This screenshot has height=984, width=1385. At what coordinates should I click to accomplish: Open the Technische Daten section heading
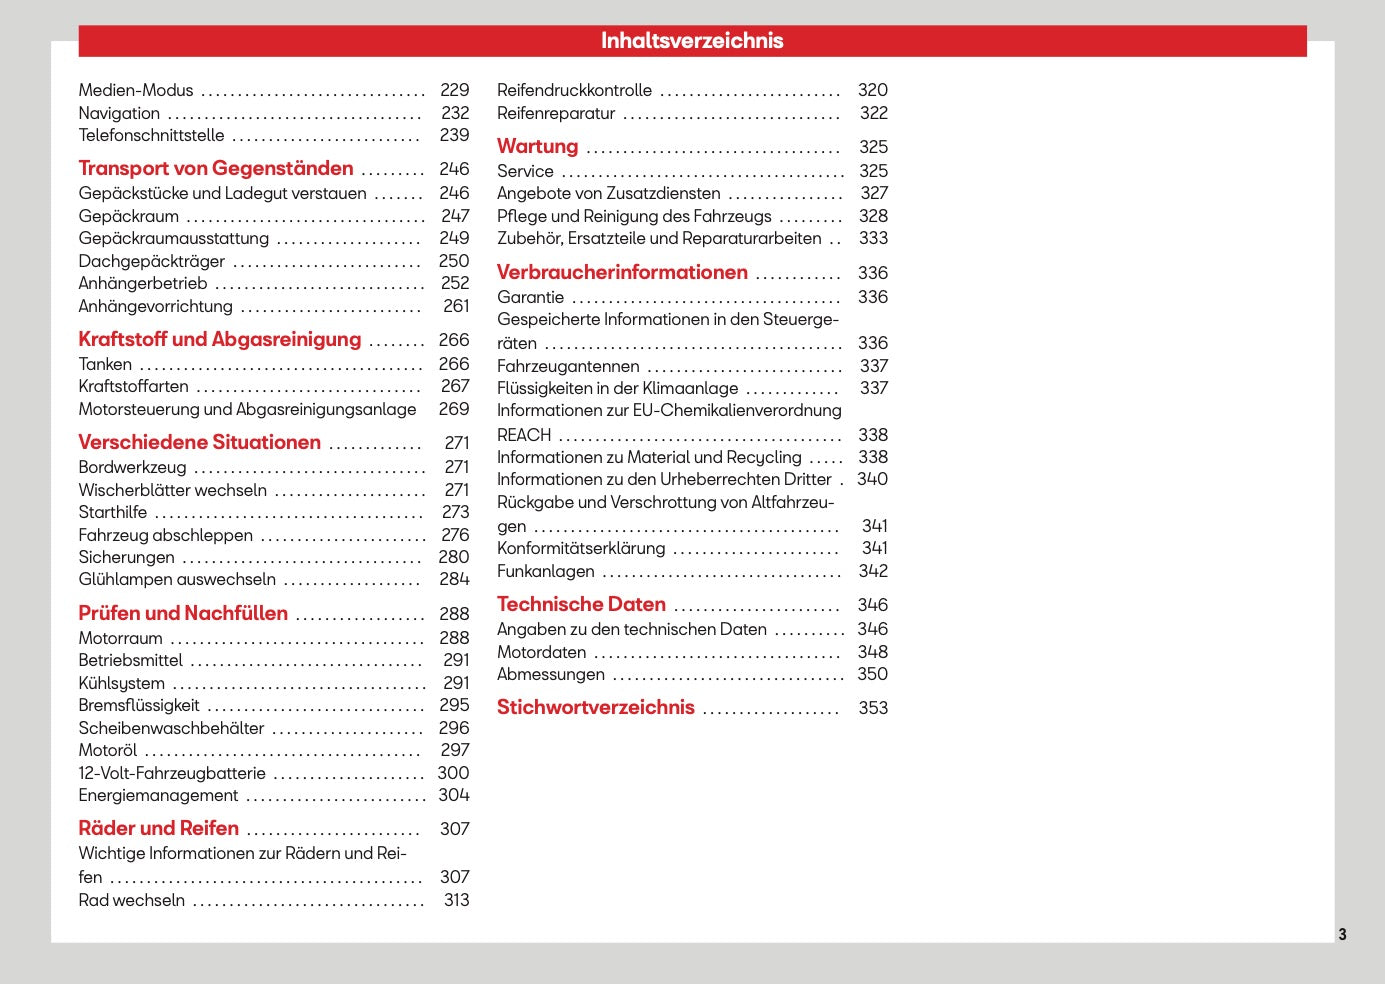[x=581, y=604]
